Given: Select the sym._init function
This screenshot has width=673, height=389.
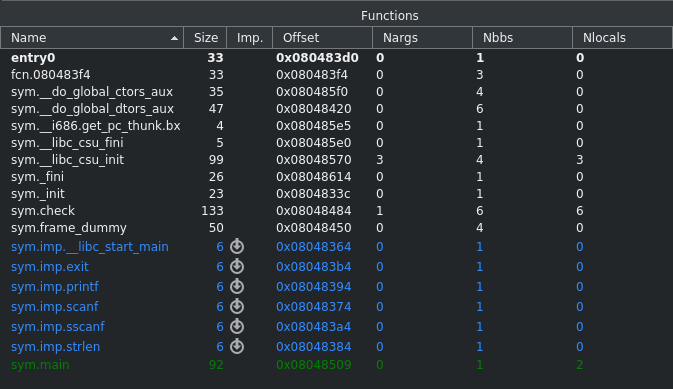Looking at the screenshot, I should (38, 194).
